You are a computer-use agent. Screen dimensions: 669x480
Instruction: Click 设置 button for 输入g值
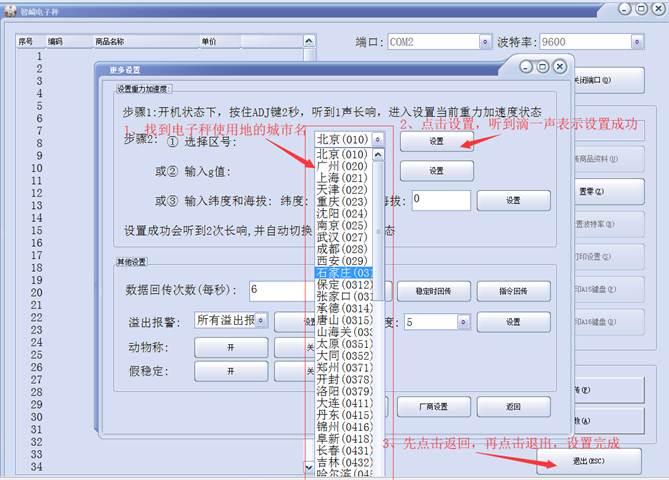click(436, 171)
